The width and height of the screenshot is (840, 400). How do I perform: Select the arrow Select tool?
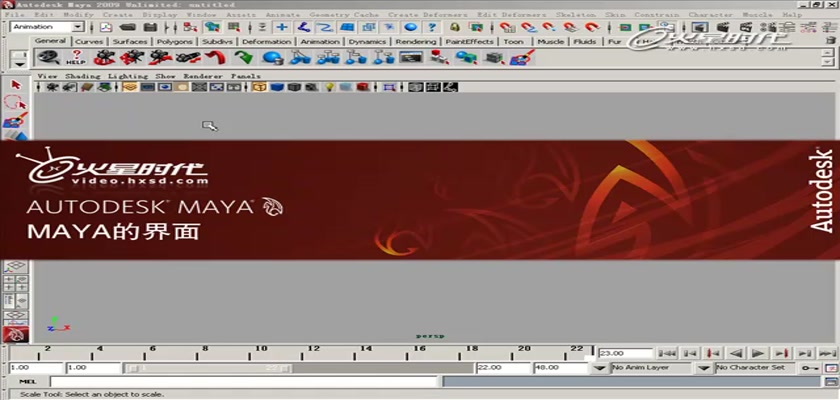(16, 85)
